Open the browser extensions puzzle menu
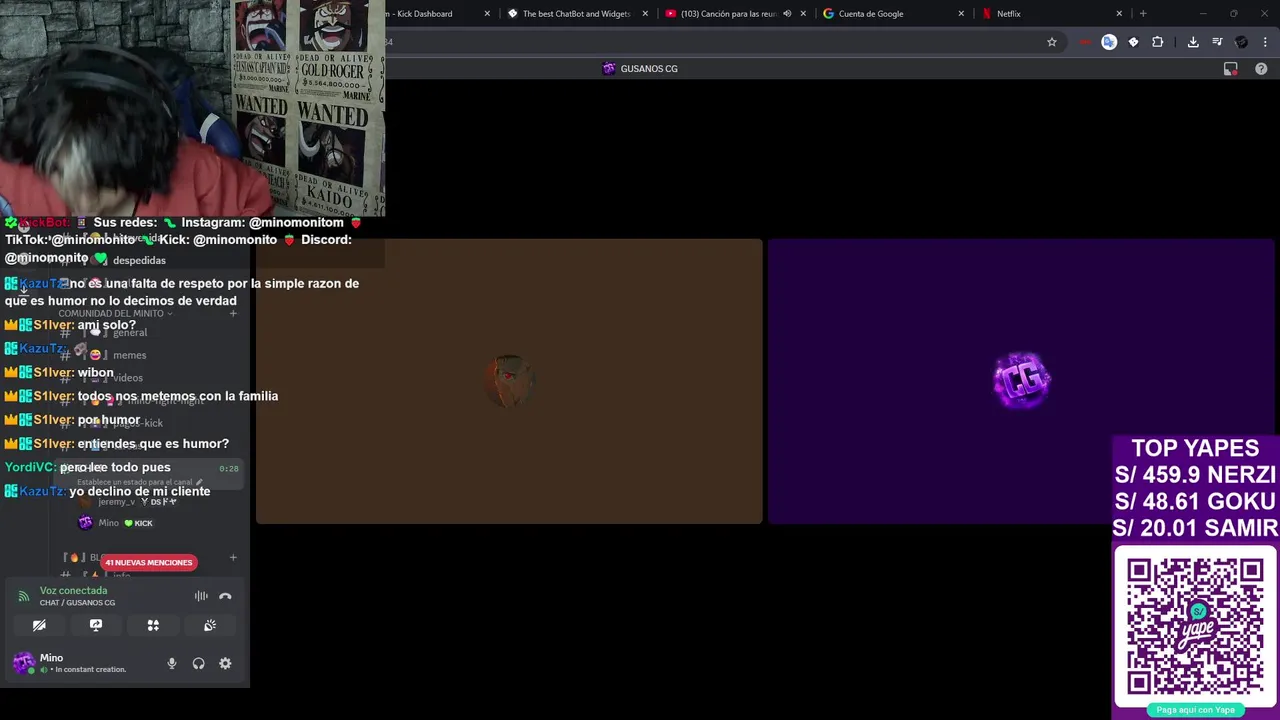 pyautogui.click(x=1158, y=42)
